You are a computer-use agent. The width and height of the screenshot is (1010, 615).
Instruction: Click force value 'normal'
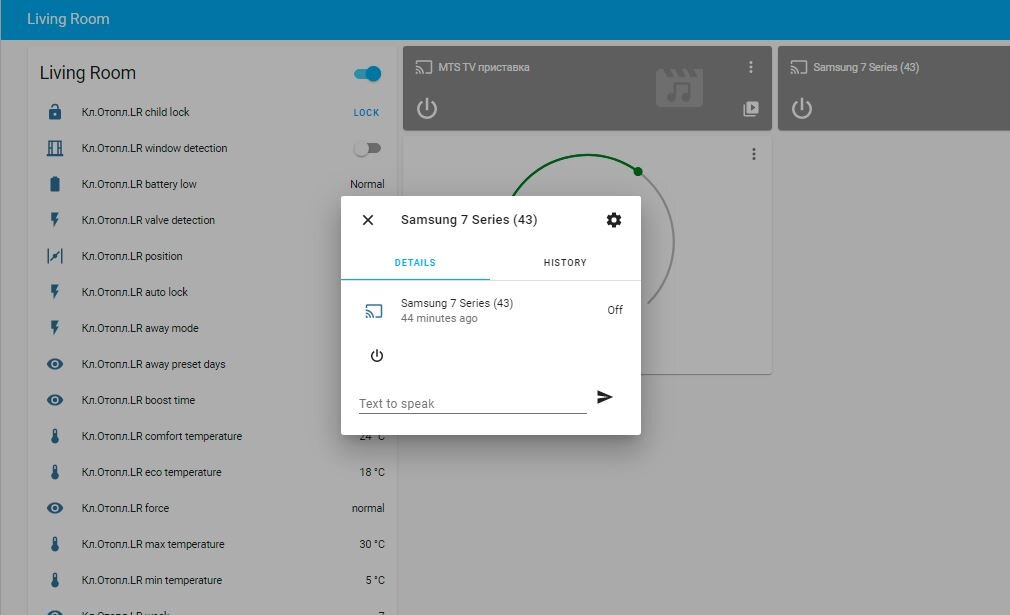368,508
